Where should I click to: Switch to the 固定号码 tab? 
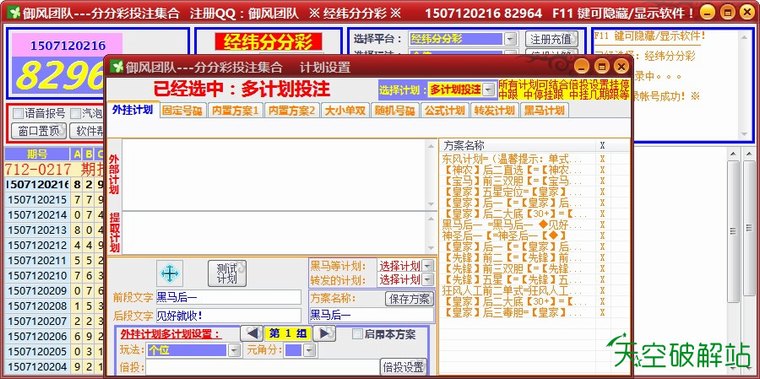tap(183, 111)
